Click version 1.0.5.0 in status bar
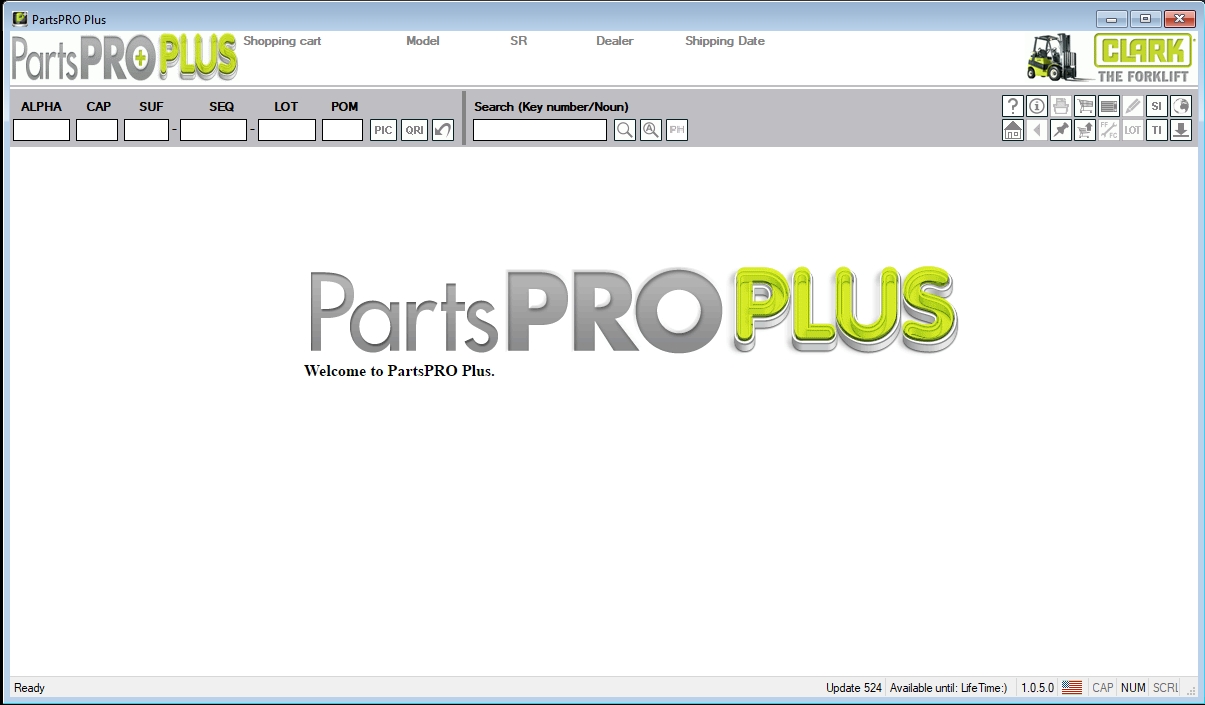 click(1037, 688)
